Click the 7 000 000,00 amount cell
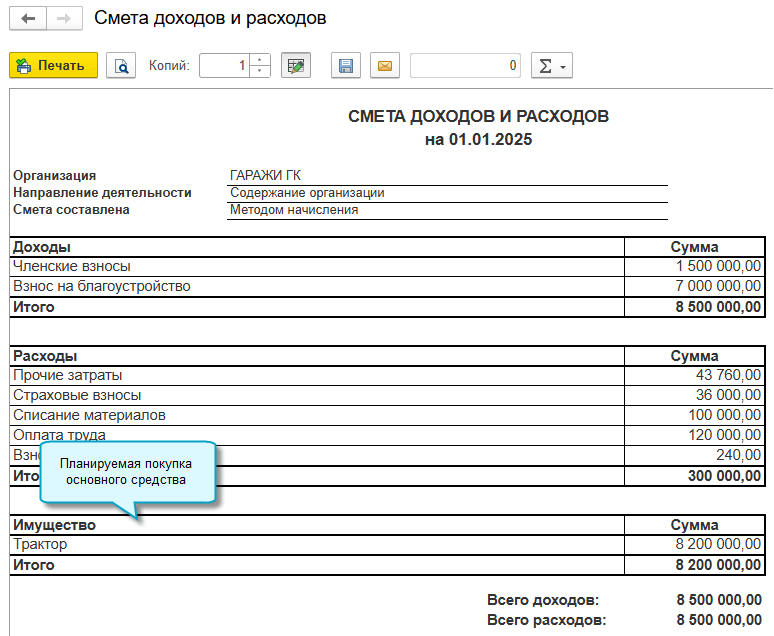This screenshot has width=774, height=636. [x=695, y=286]
